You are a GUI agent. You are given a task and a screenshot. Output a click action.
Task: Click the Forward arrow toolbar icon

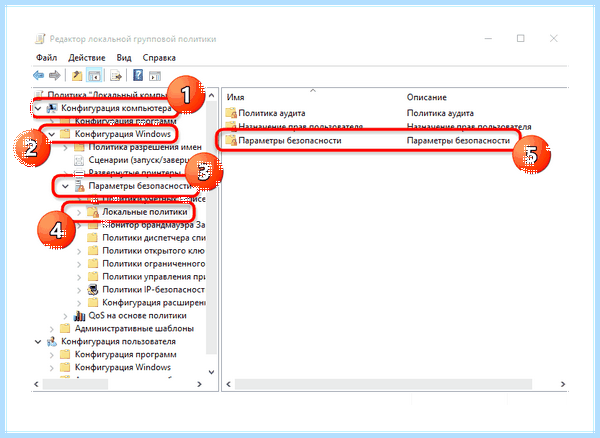pyautogui.click(x=55, y=75)
